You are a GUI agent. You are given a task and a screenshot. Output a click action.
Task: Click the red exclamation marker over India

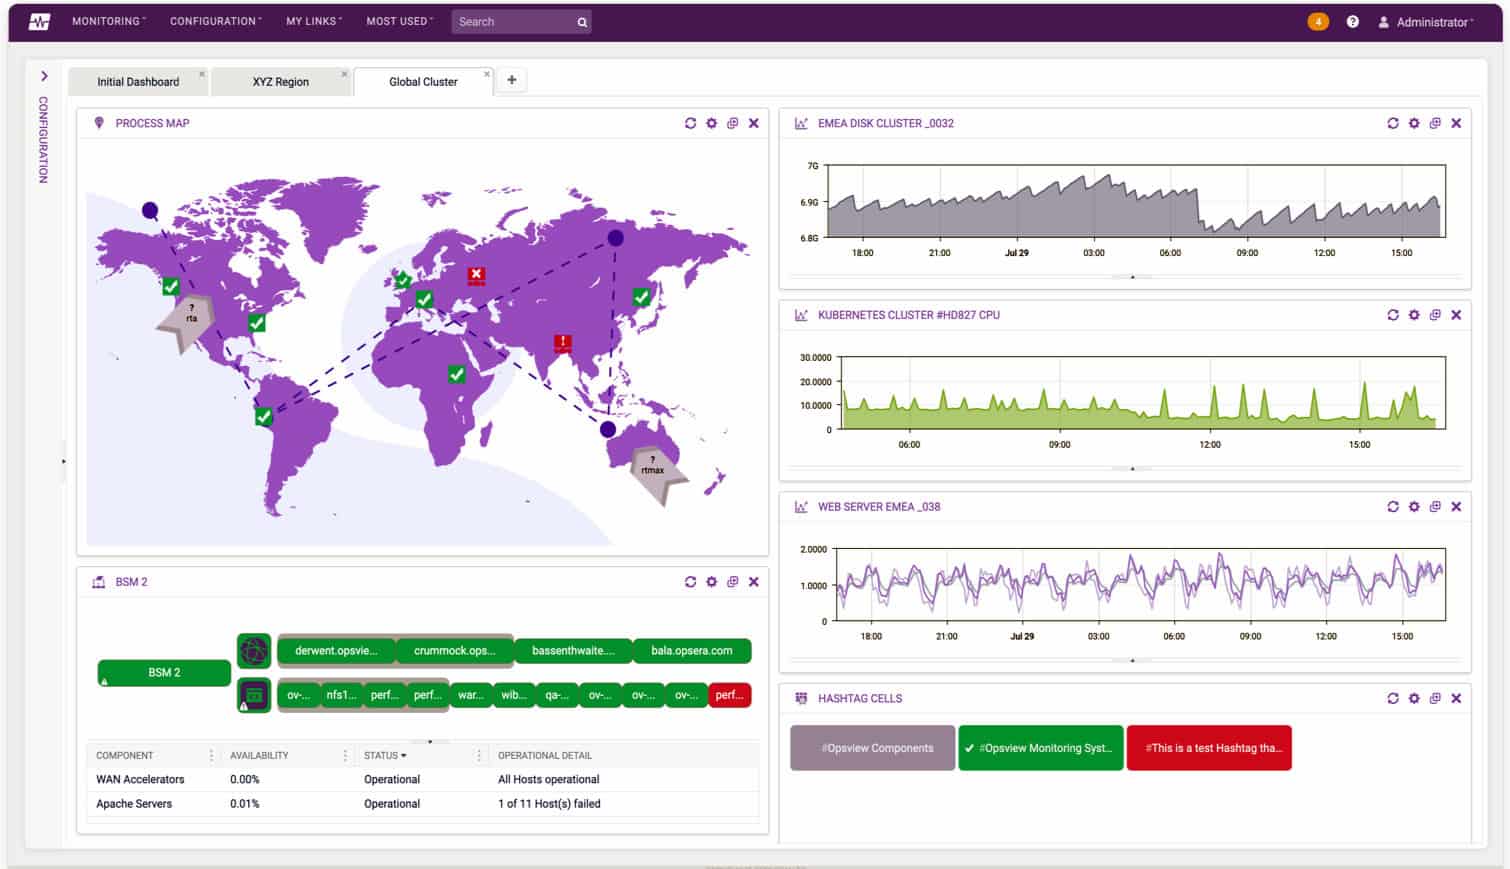[x=563, y=344]
